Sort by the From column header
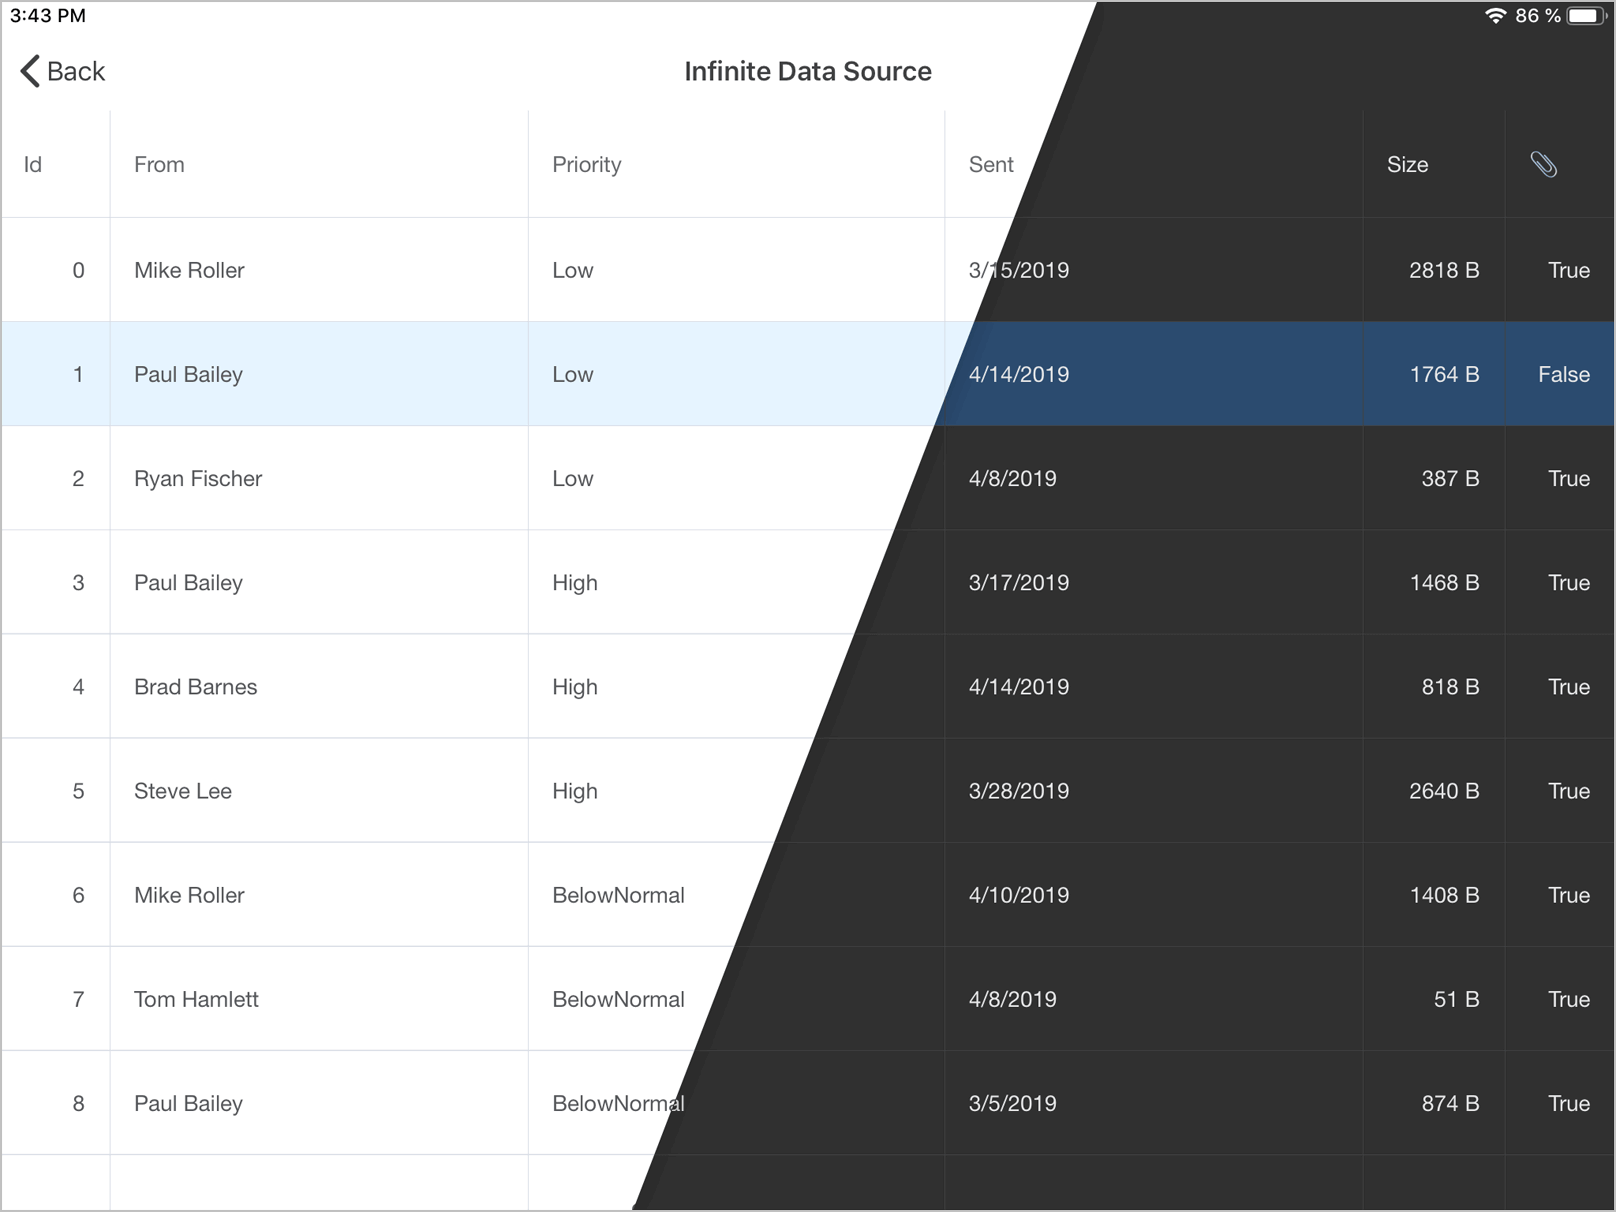1616x1212 pixels. [x=159, y=165]
